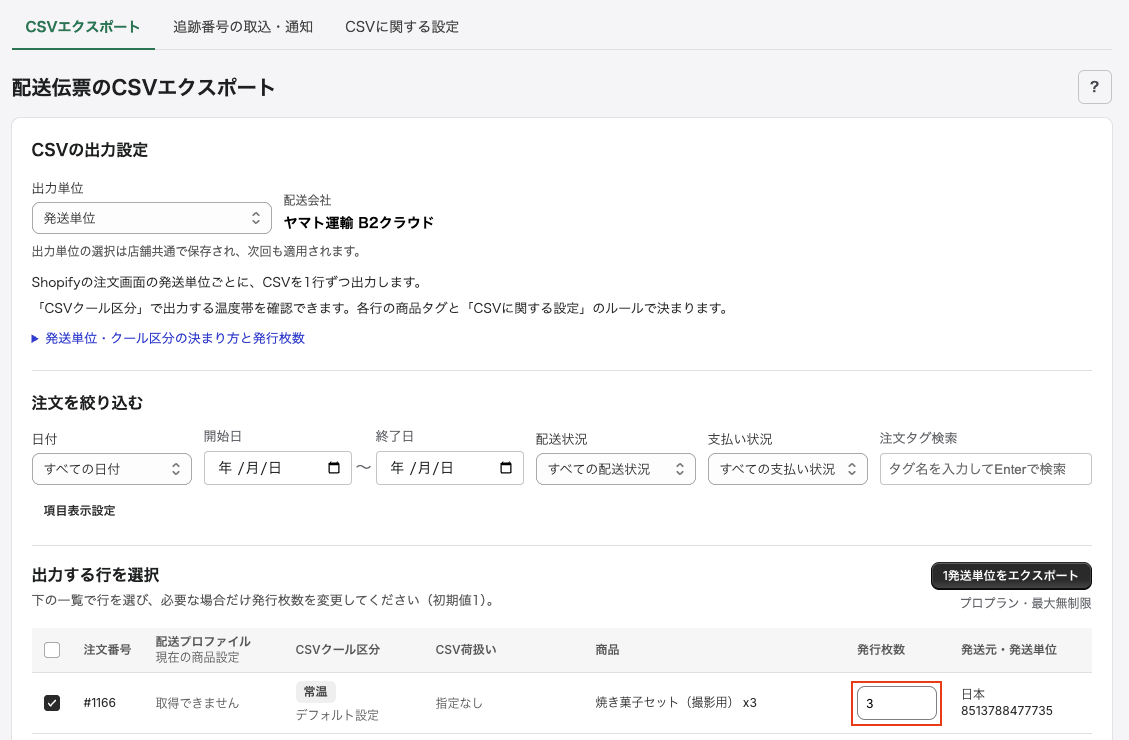Open the すべての日付 date filter dropdown

pyautogui.click(x=112, y=469)
